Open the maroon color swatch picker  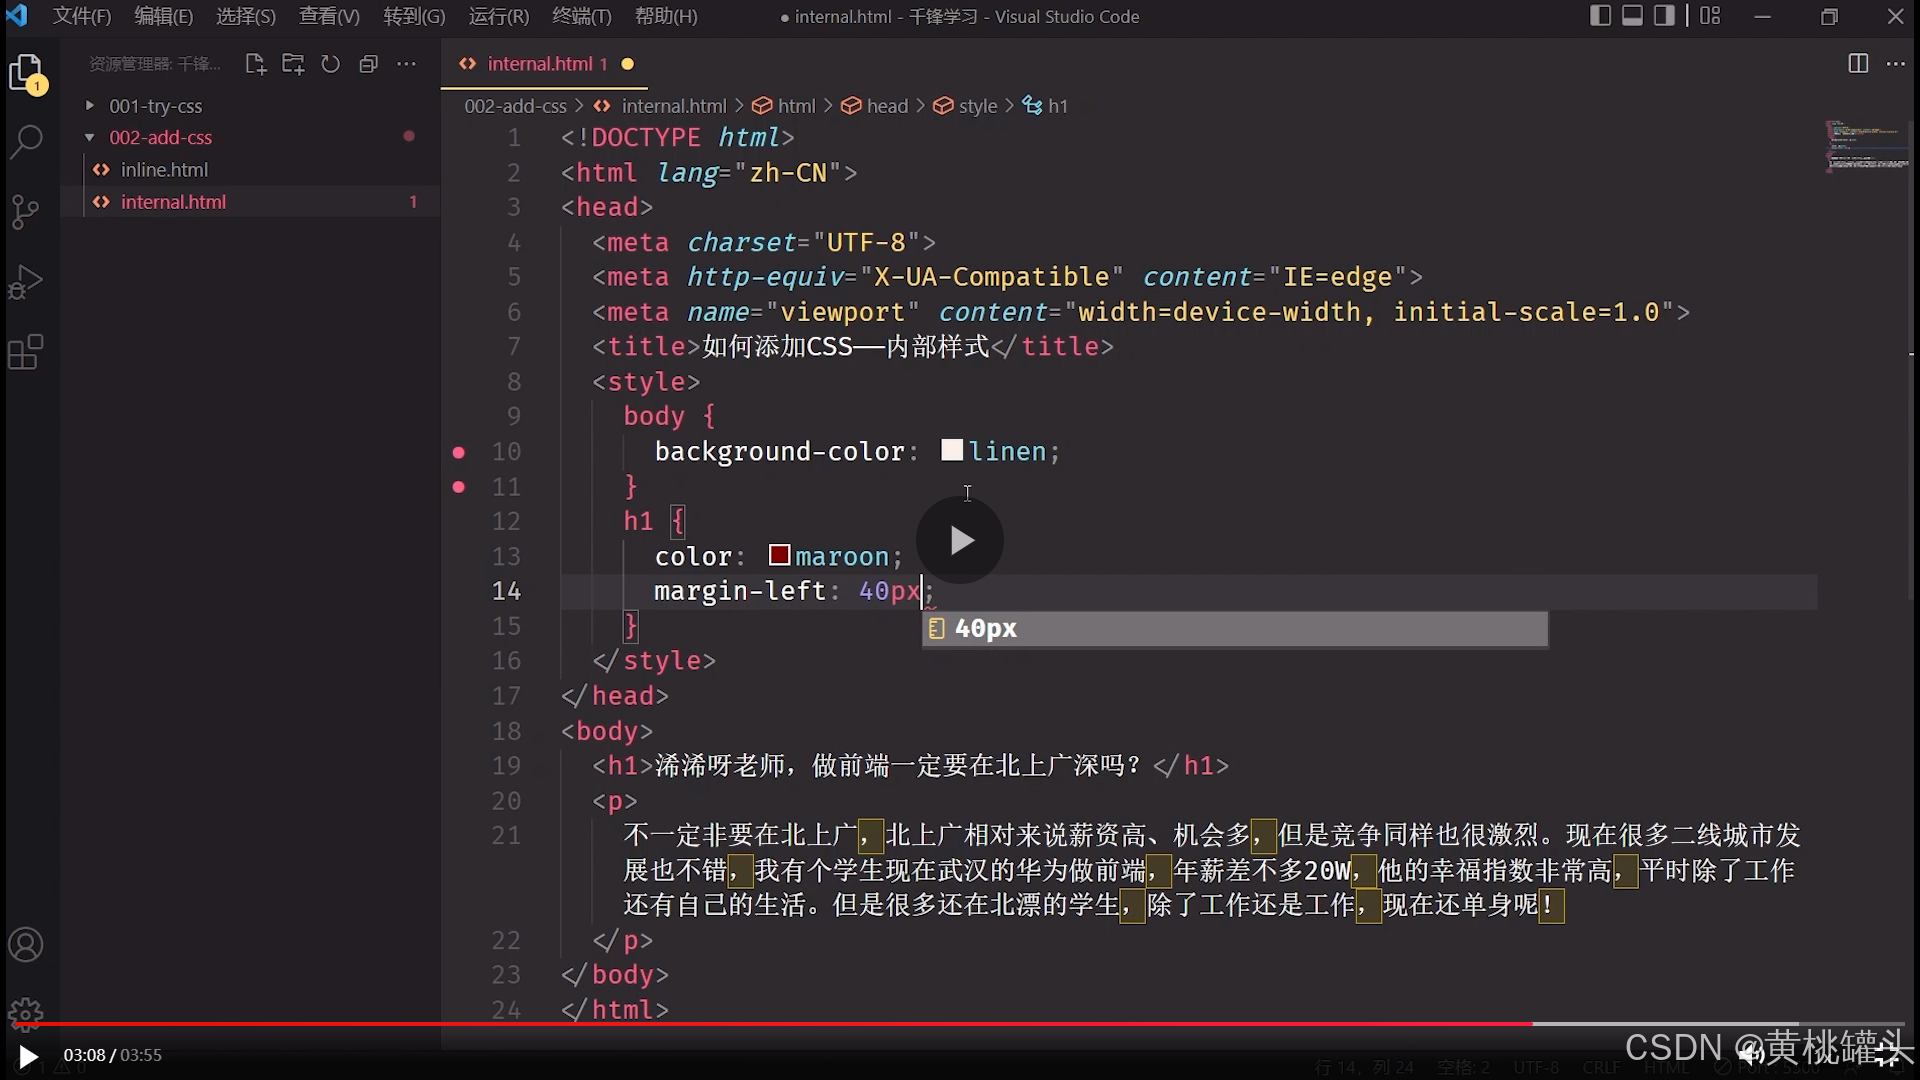coord(780,554)
